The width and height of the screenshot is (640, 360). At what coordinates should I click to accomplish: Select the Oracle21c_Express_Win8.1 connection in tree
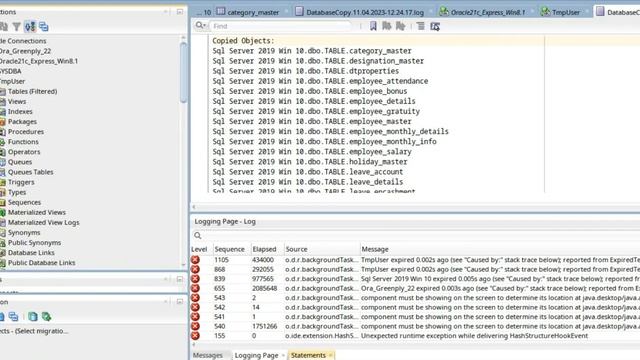click(x=39, y=61)
